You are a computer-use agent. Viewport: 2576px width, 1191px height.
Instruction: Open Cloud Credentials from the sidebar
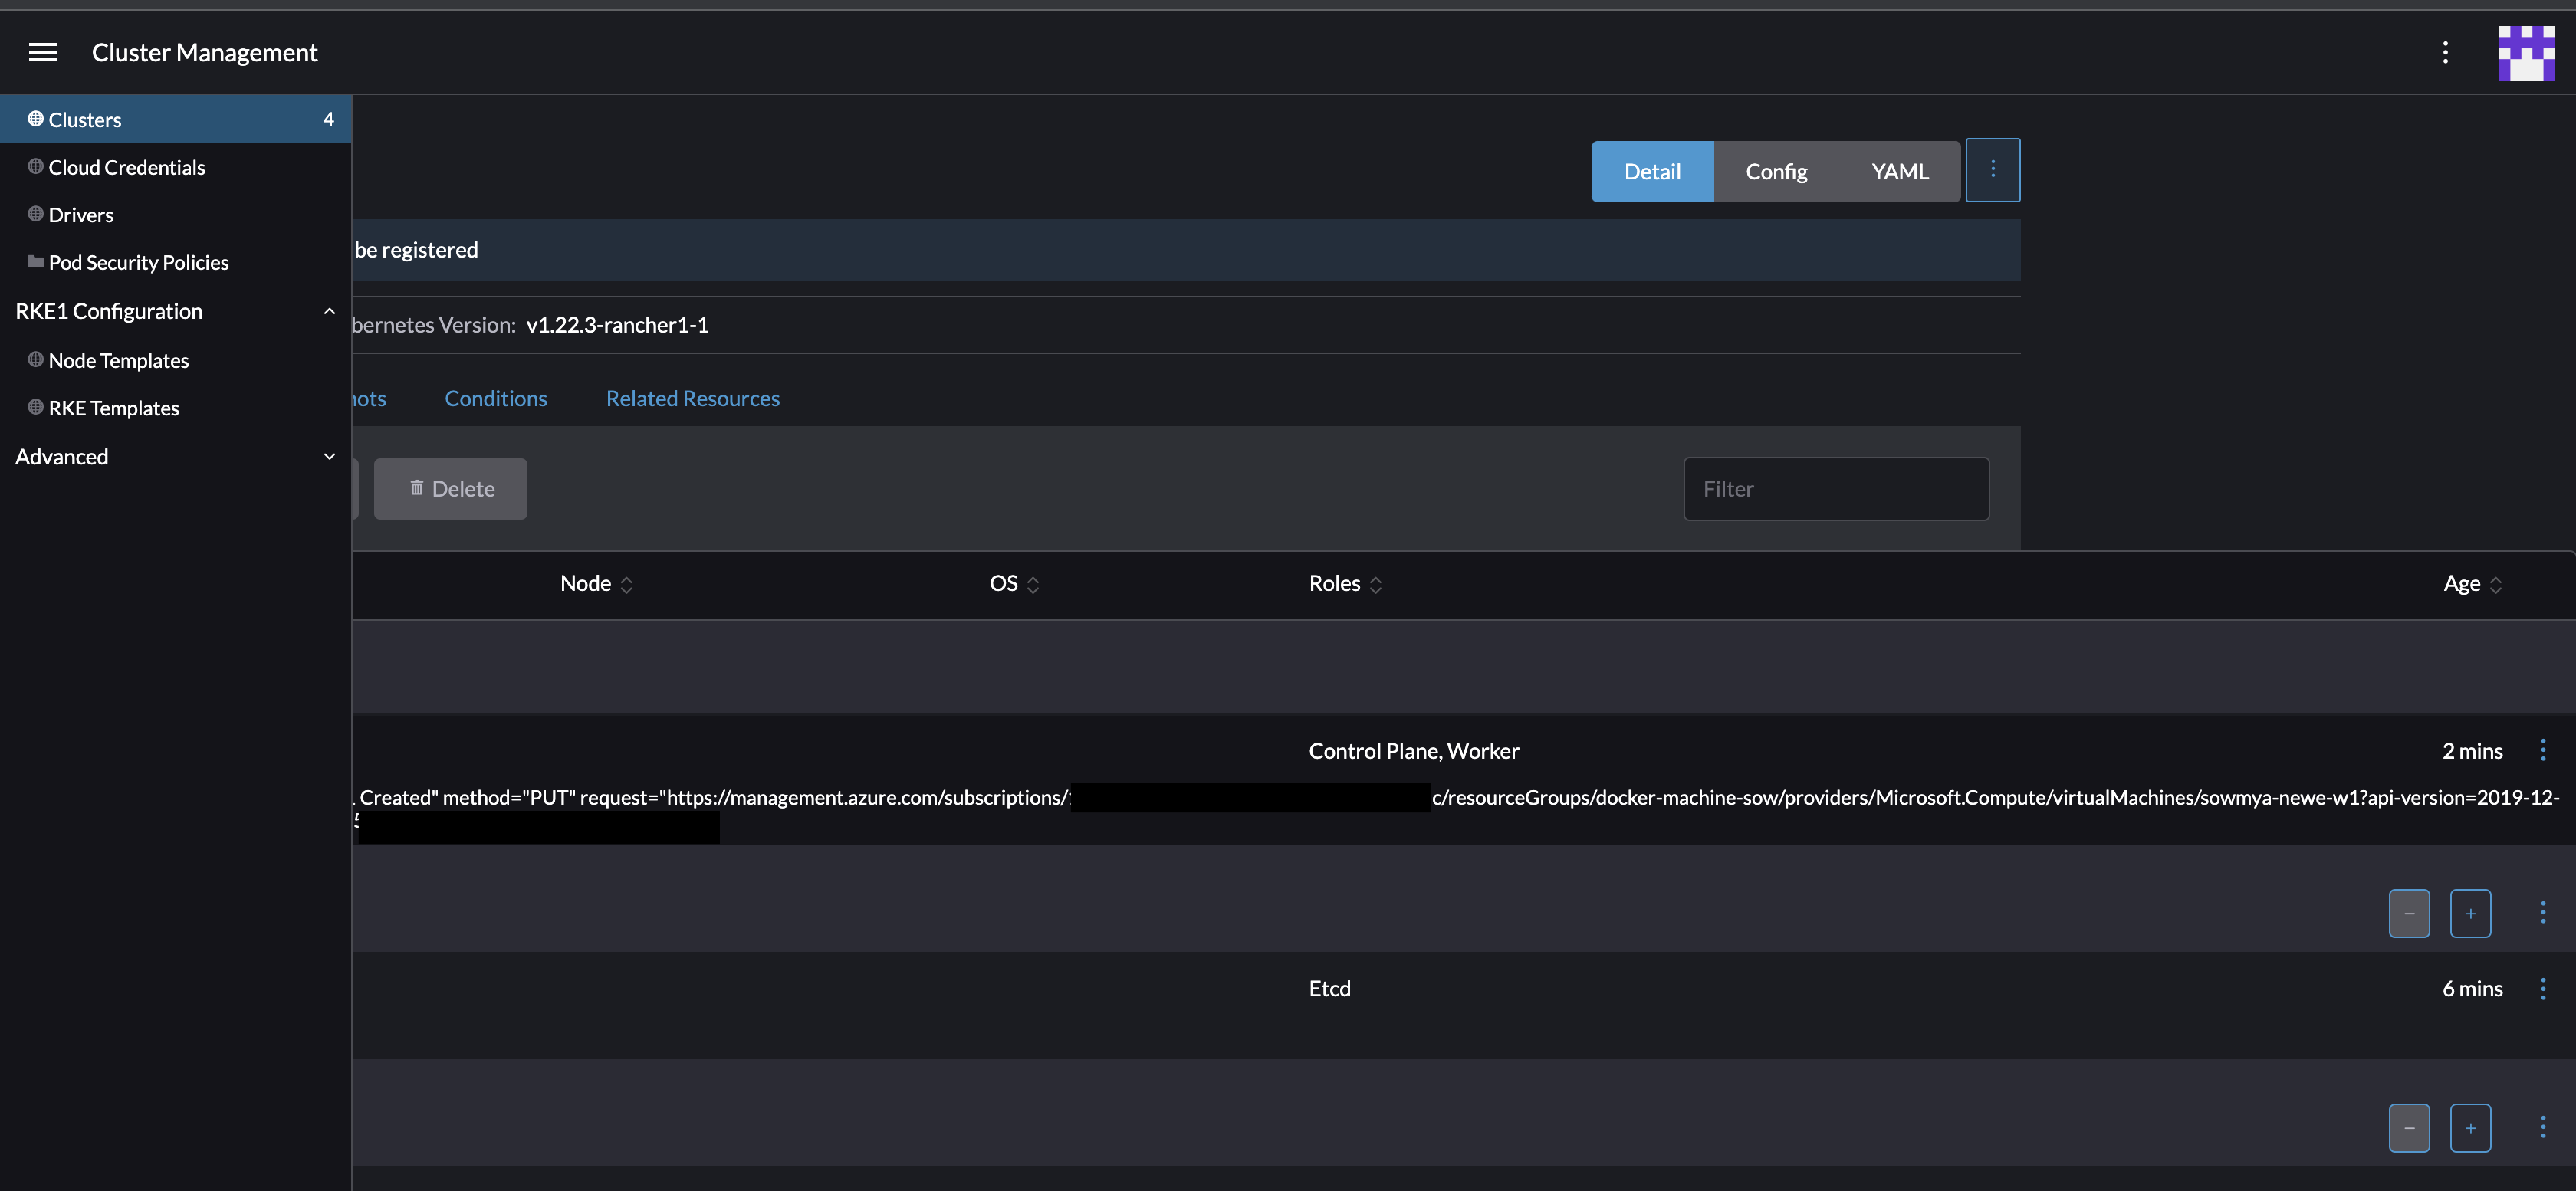[x=126, y=167]
